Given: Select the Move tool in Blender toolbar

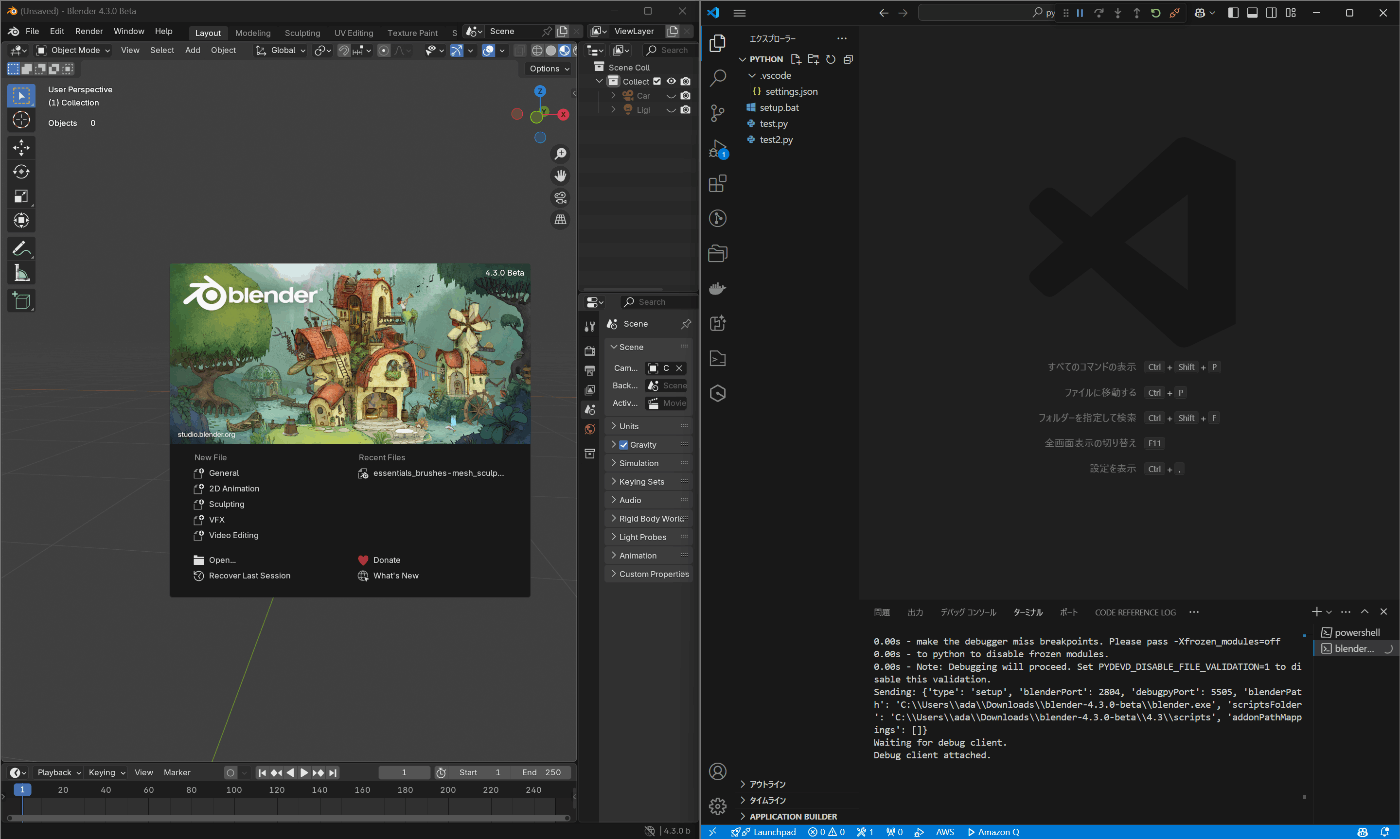Looking at the screenshot, I should [21, 147].
